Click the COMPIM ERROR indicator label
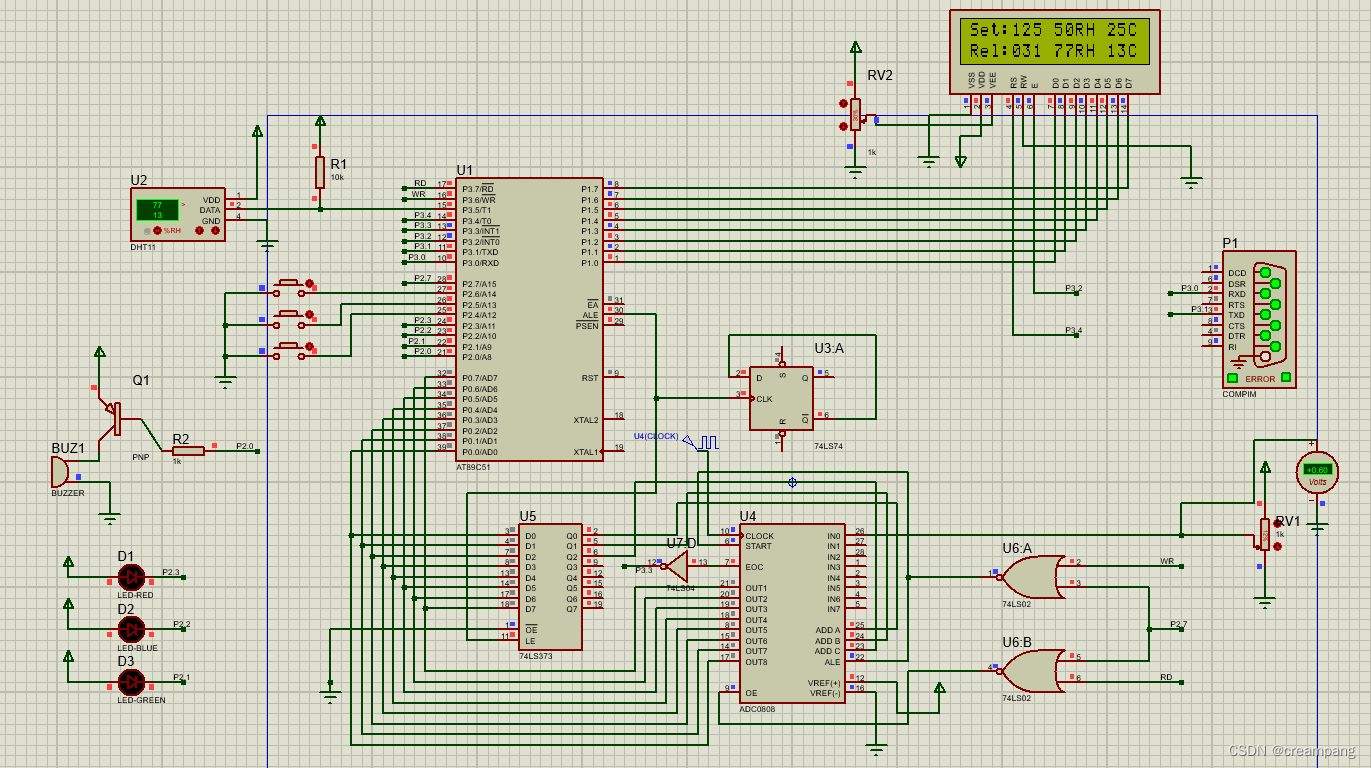The width and height of the screenshot is (1371, 768). (x=1260, y=379)
